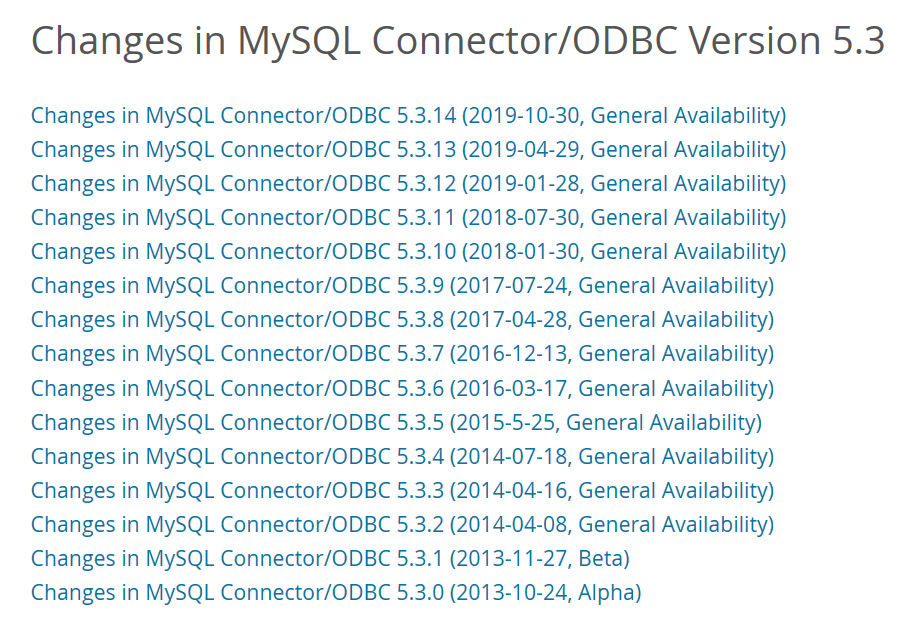Image resolution: width=904 pixels, height=627 pixels.
Task: Open the Connector/ODBC 5.3.14 changes link
Action: [408, 116]
